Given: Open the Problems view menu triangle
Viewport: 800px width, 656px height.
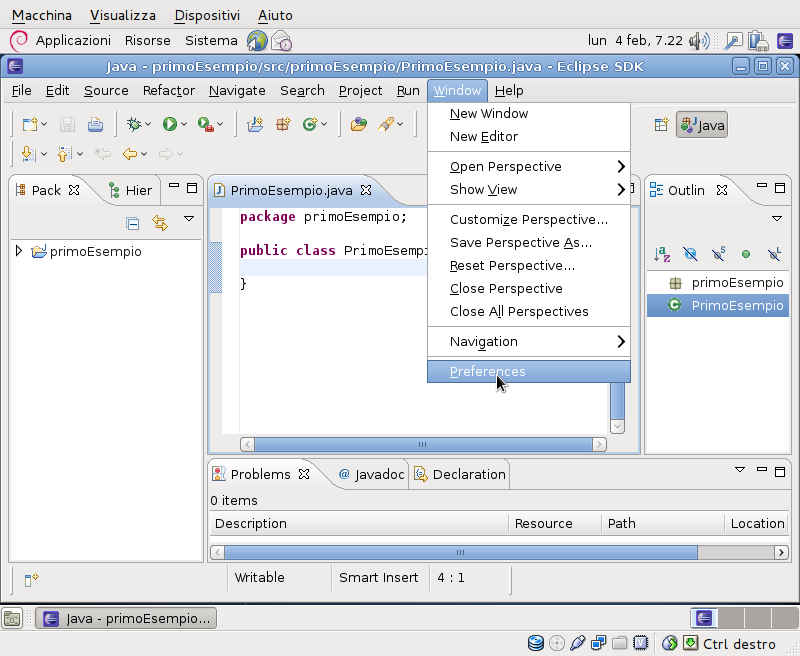Looking at the screenshot, I should [x=740, y=469].
